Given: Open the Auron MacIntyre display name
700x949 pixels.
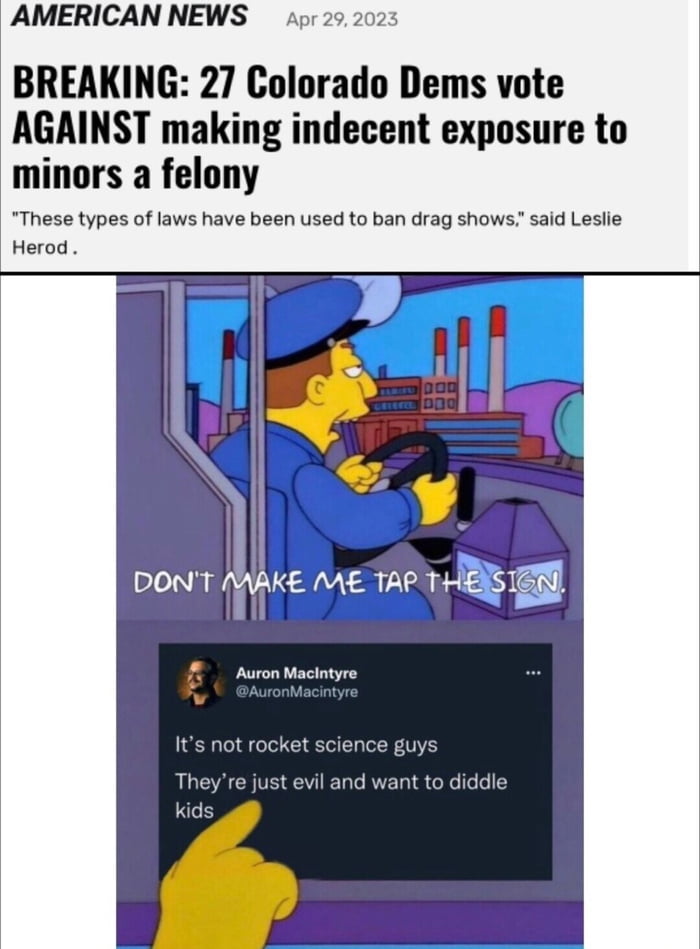Looking at the screenshot, I should pyautogui.click(x=296, y=673).
